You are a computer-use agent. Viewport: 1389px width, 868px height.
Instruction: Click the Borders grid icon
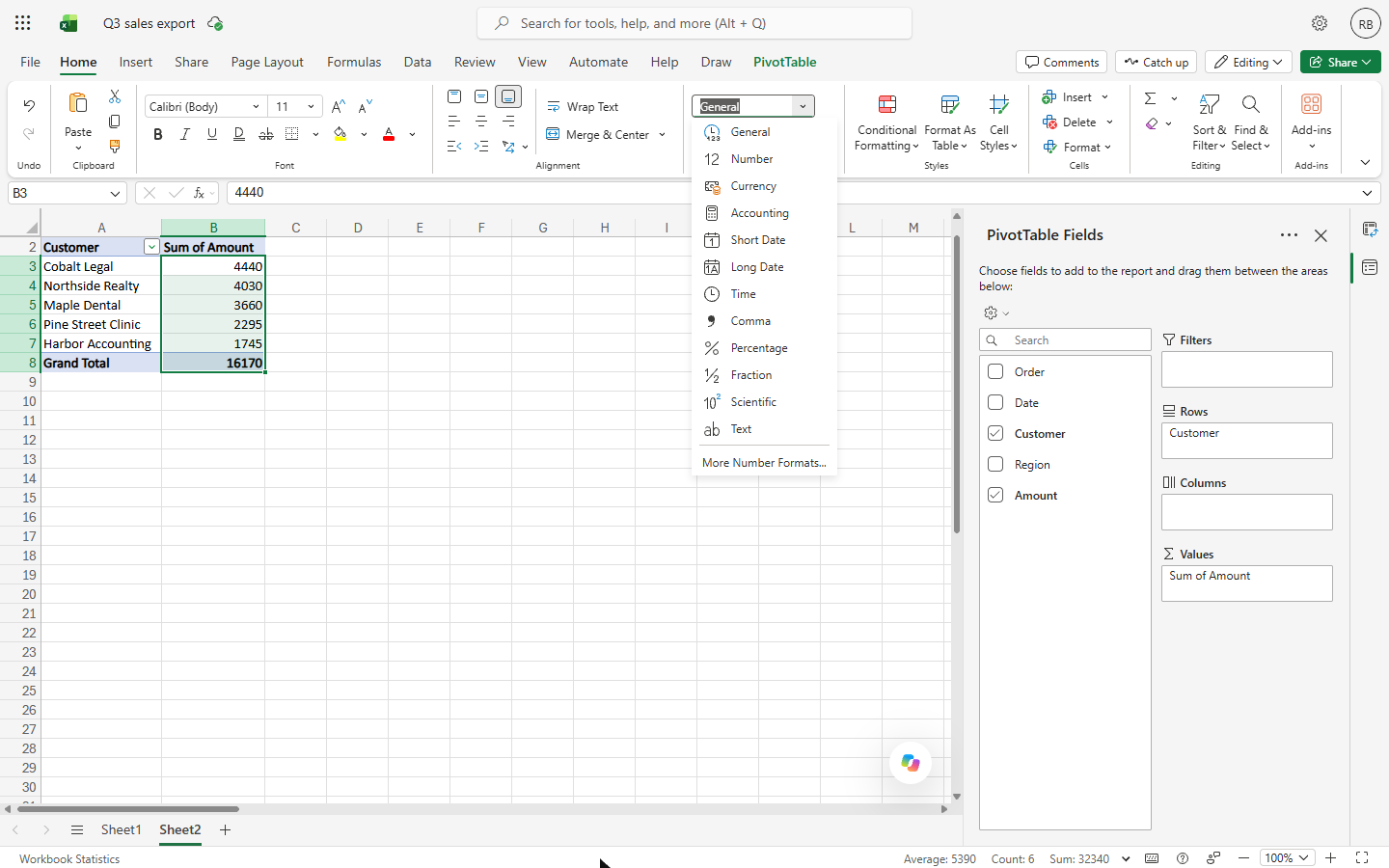(292, 134)
